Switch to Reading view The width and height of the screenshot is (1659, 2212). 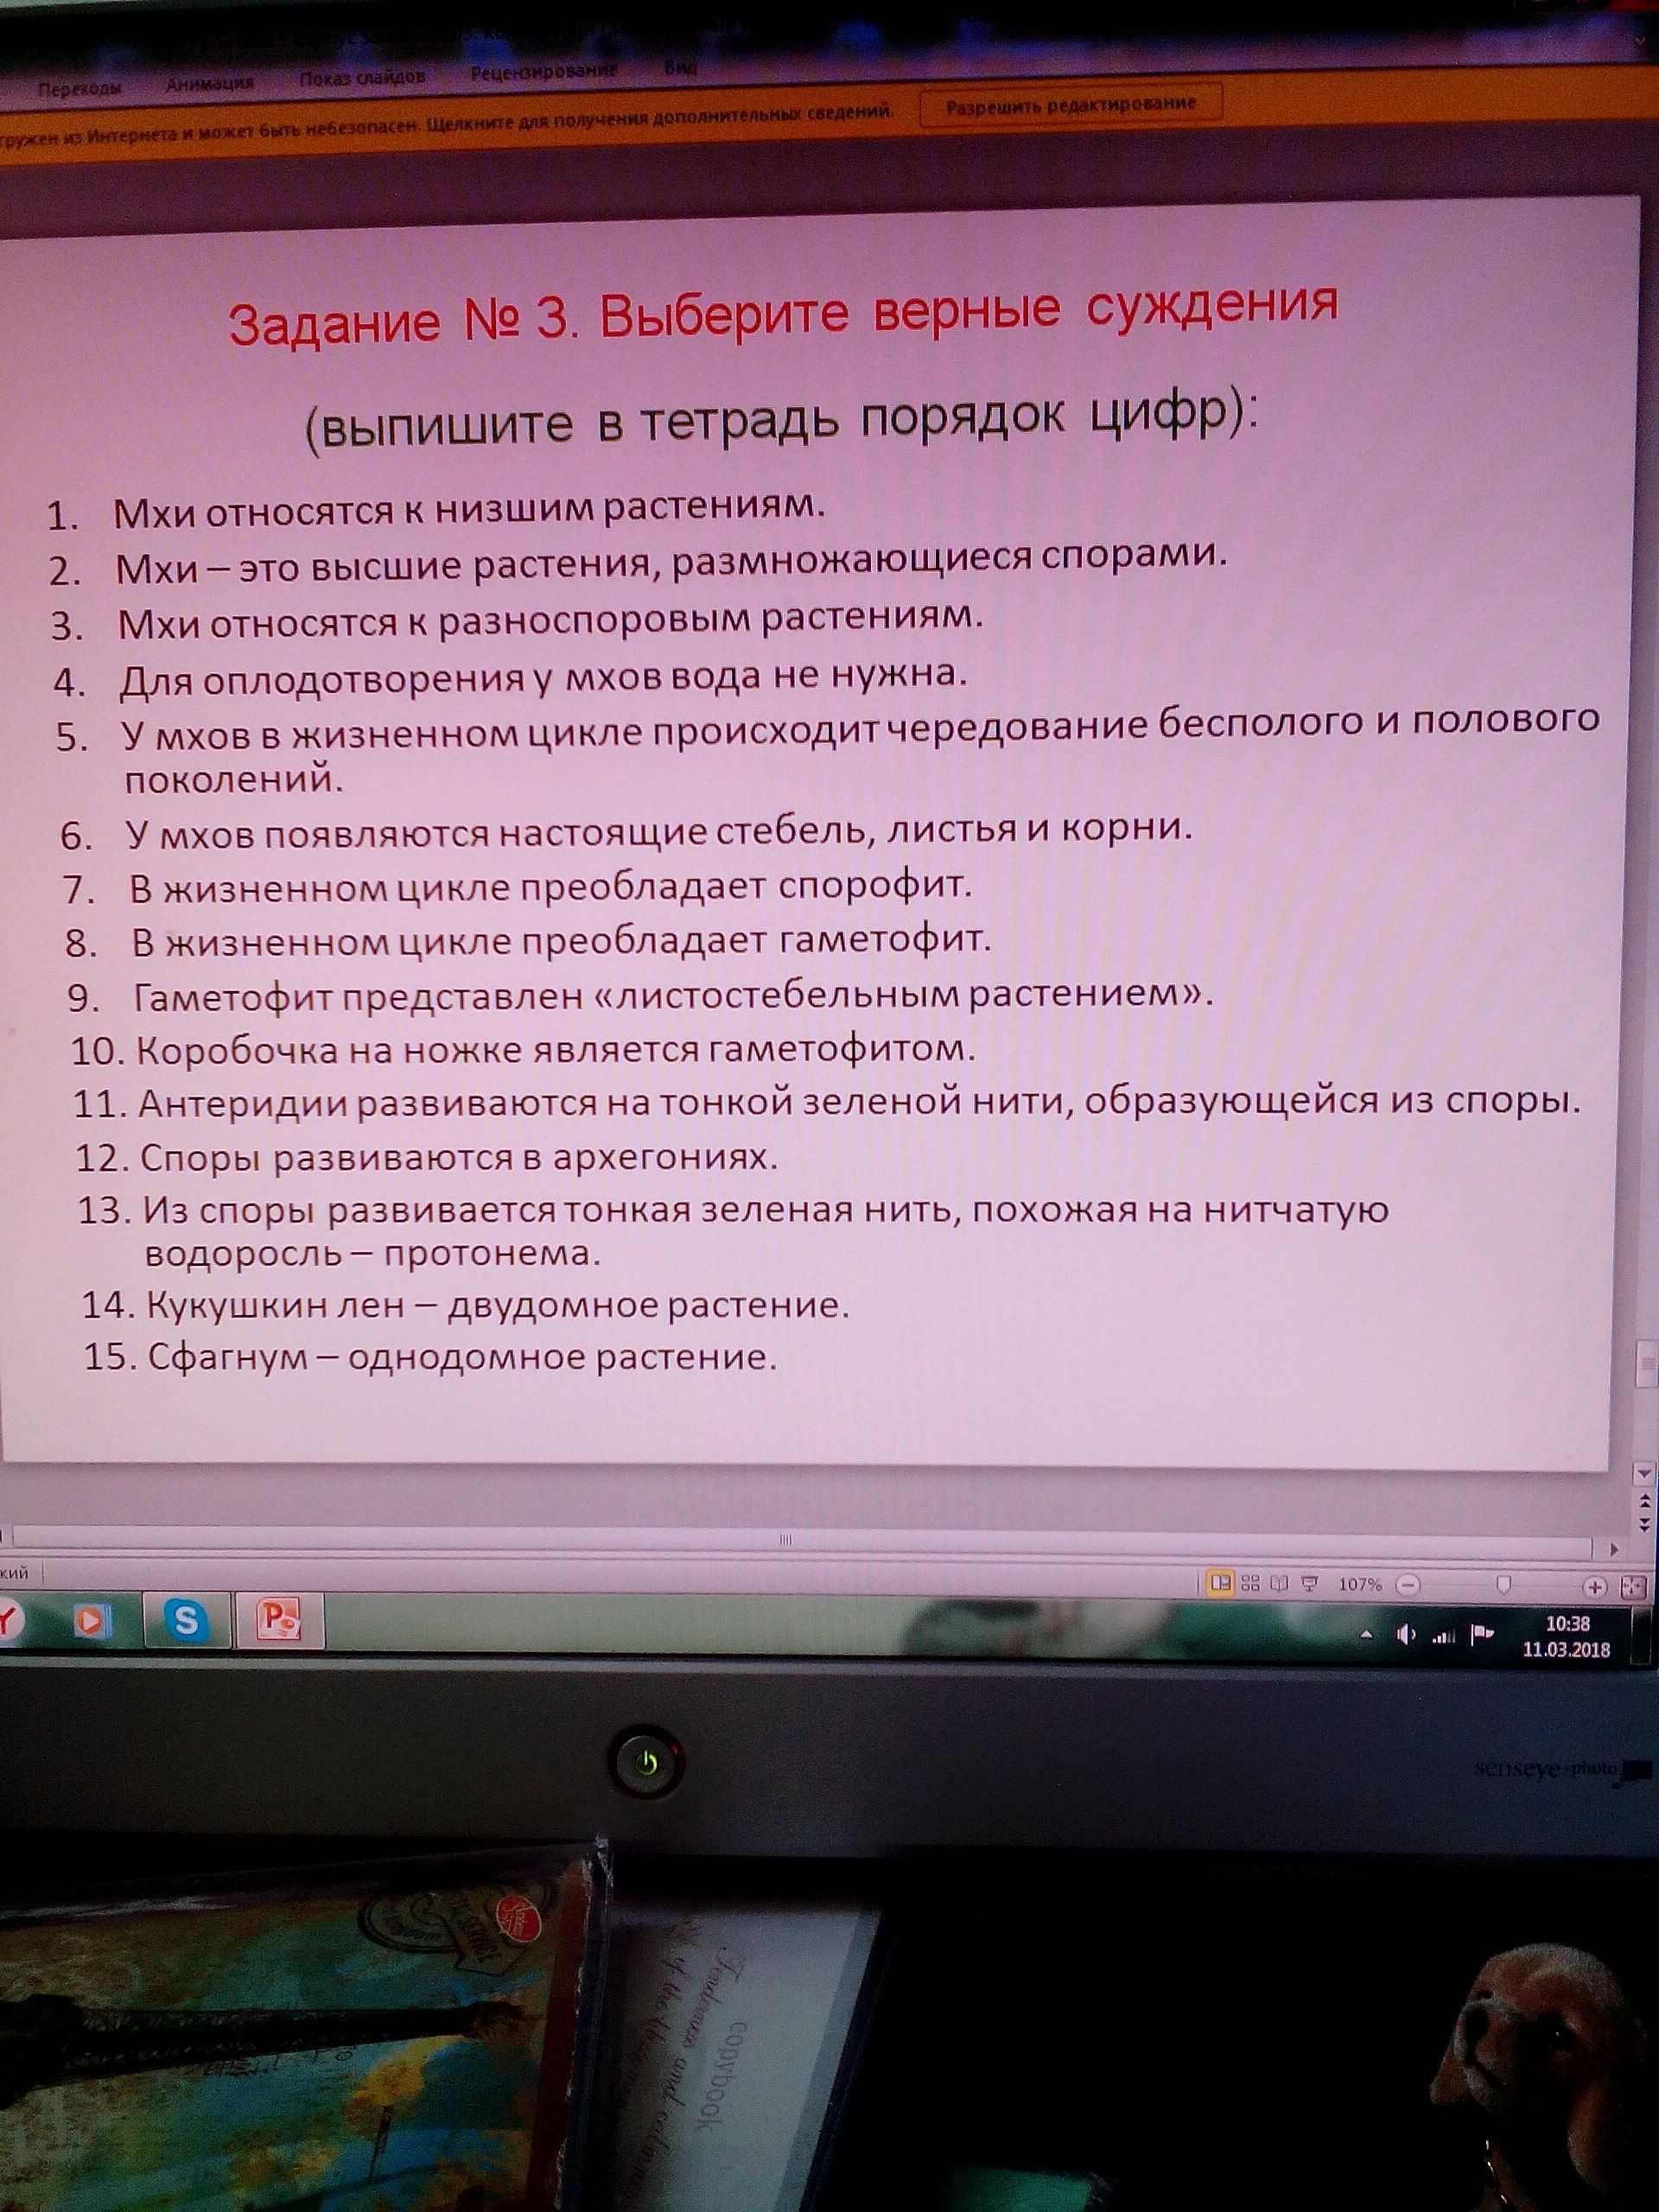[1280, 1584]
